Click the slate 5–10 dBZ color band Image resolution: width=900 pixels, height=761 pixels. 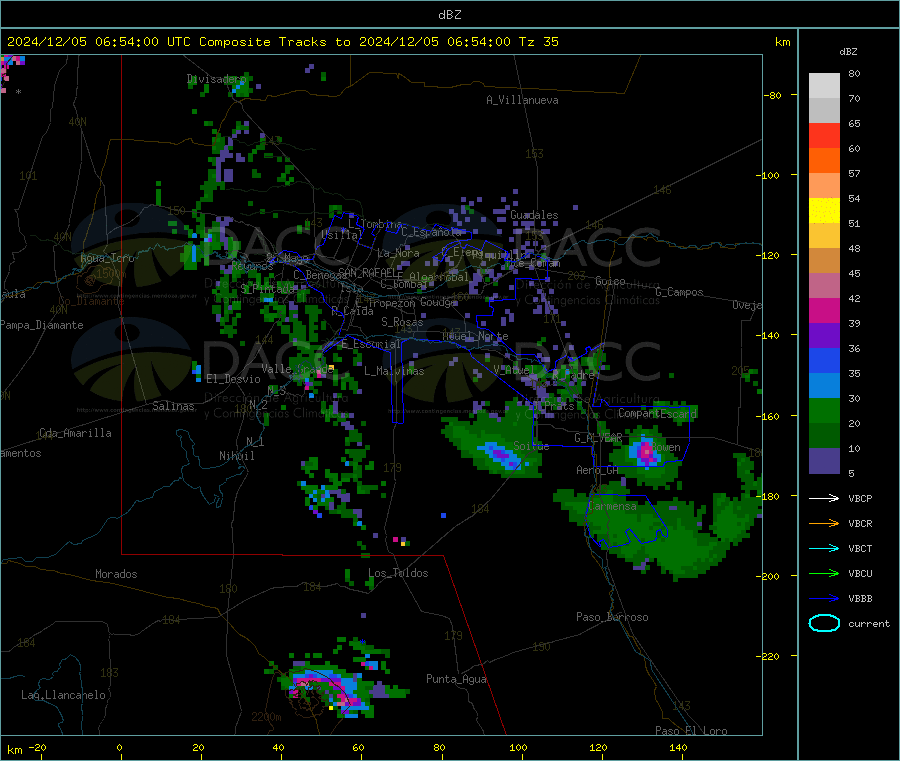click(824, 461)
